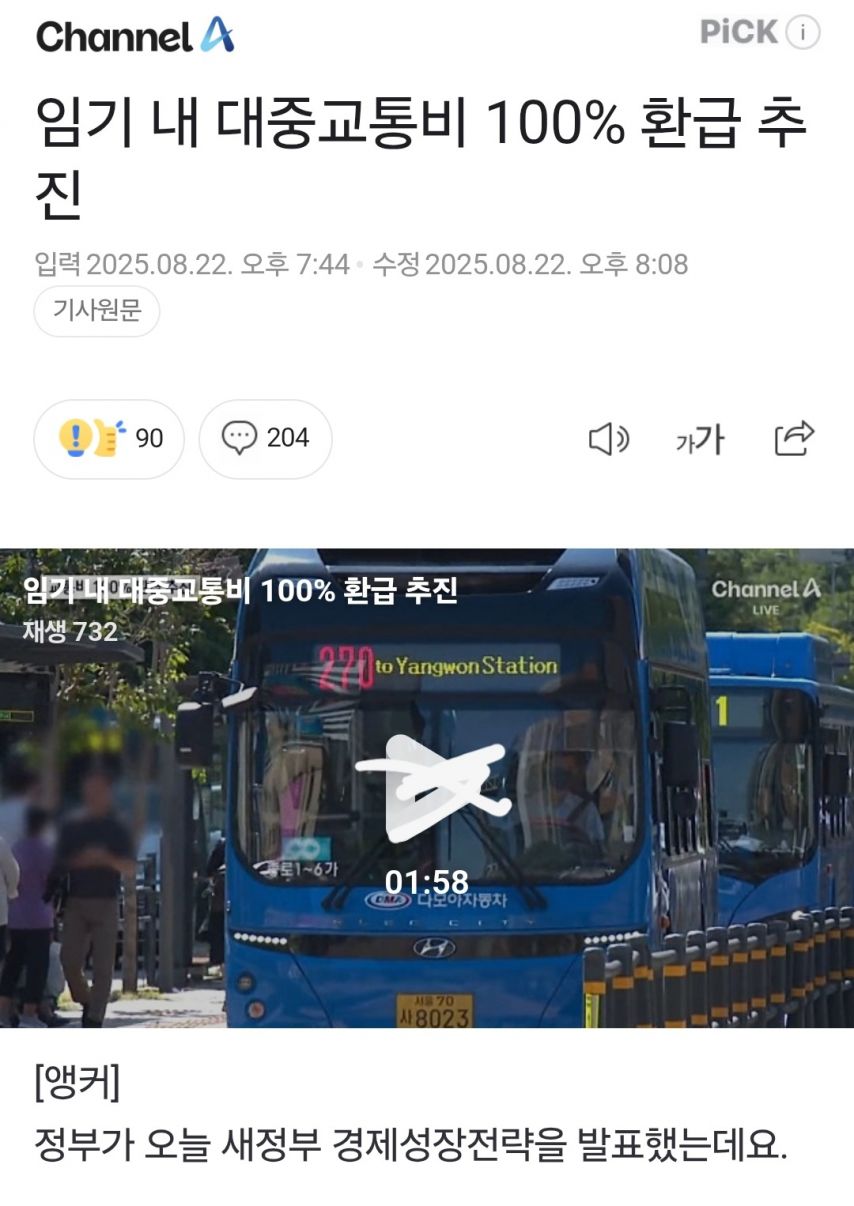Open the 기사원문 original article link
Image resolution: width=854 pixels, height=1206 pixels.
(x=97, y=311)
